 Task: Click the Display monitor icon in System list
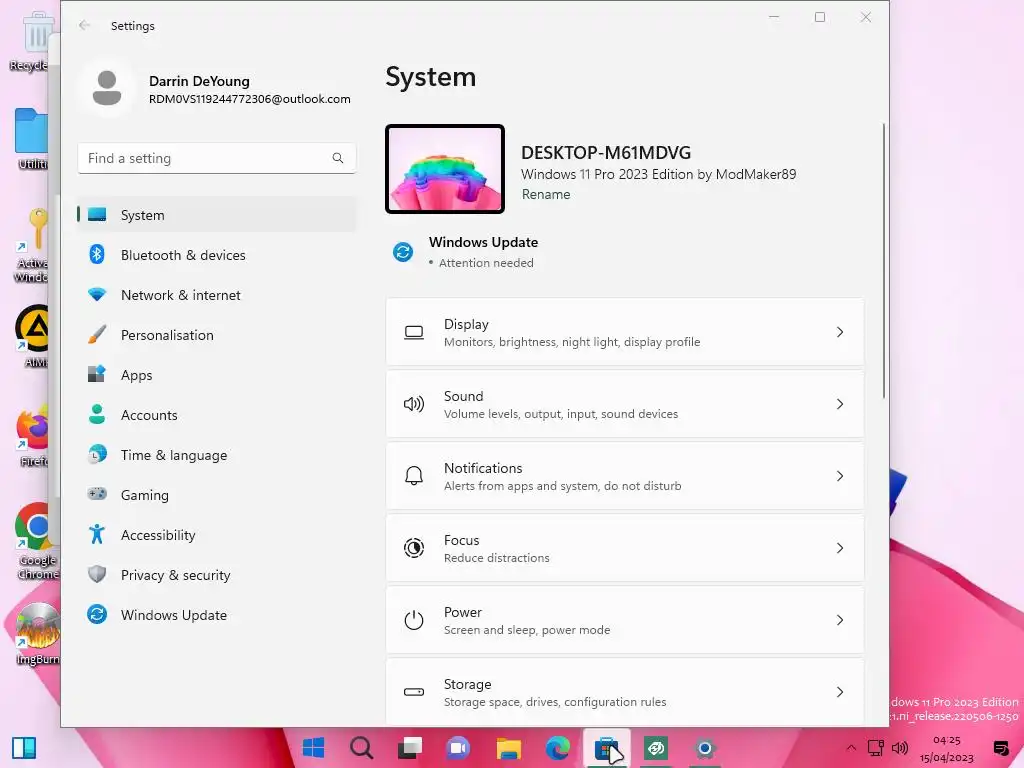click(413, 332)
